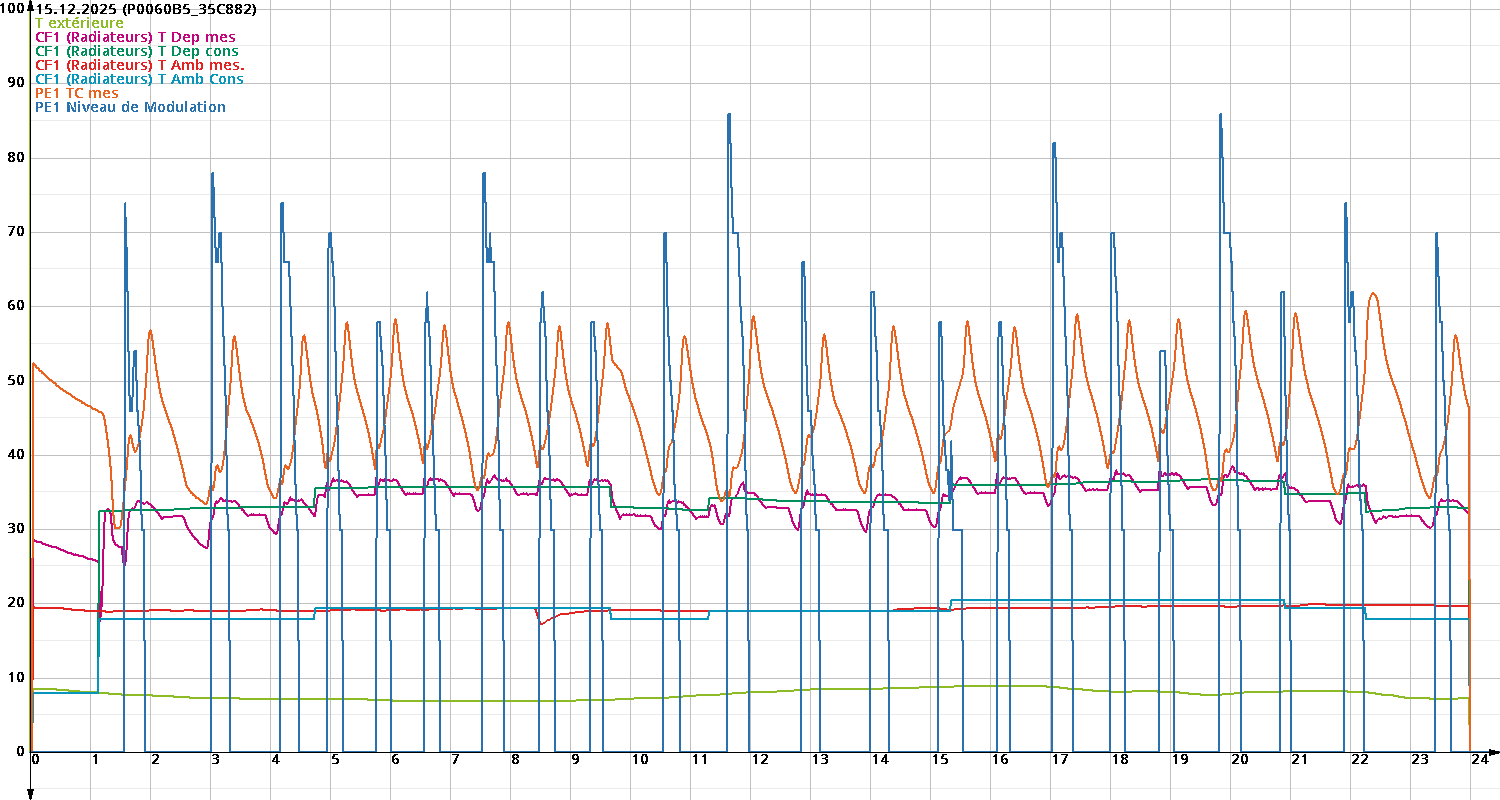Image resolution: width=1500 pixels, height=800 pixels.
Task: Click the X-axis hour label 5
Action: 336,760
